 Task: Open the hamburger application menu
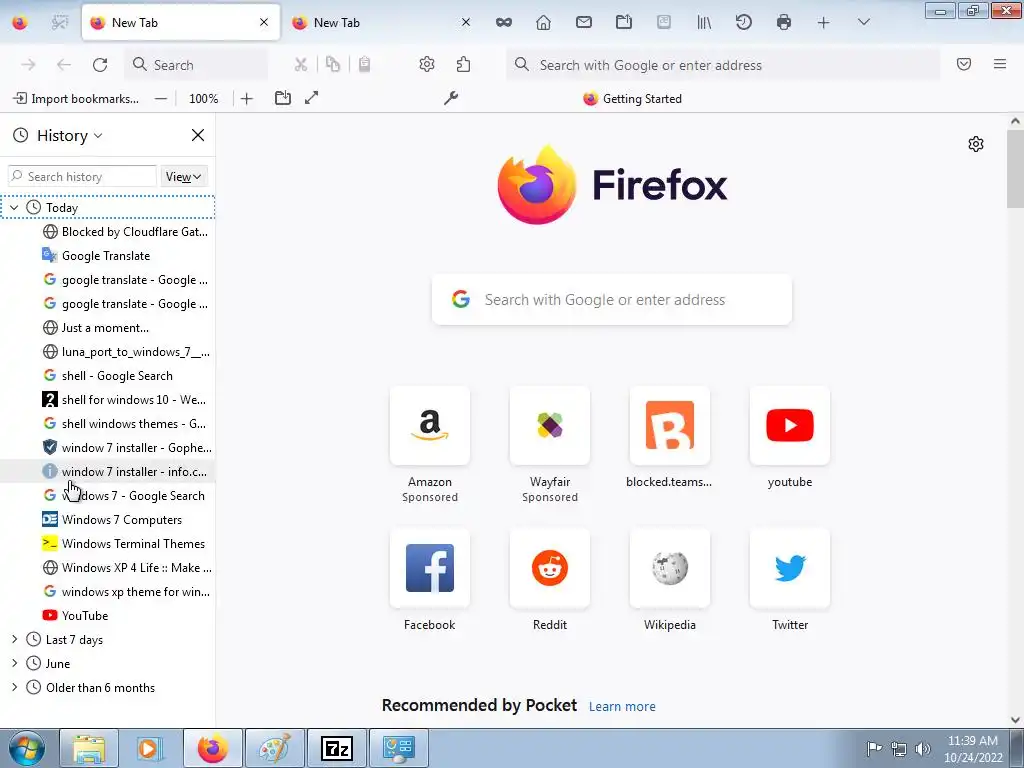pos(1000,64)
